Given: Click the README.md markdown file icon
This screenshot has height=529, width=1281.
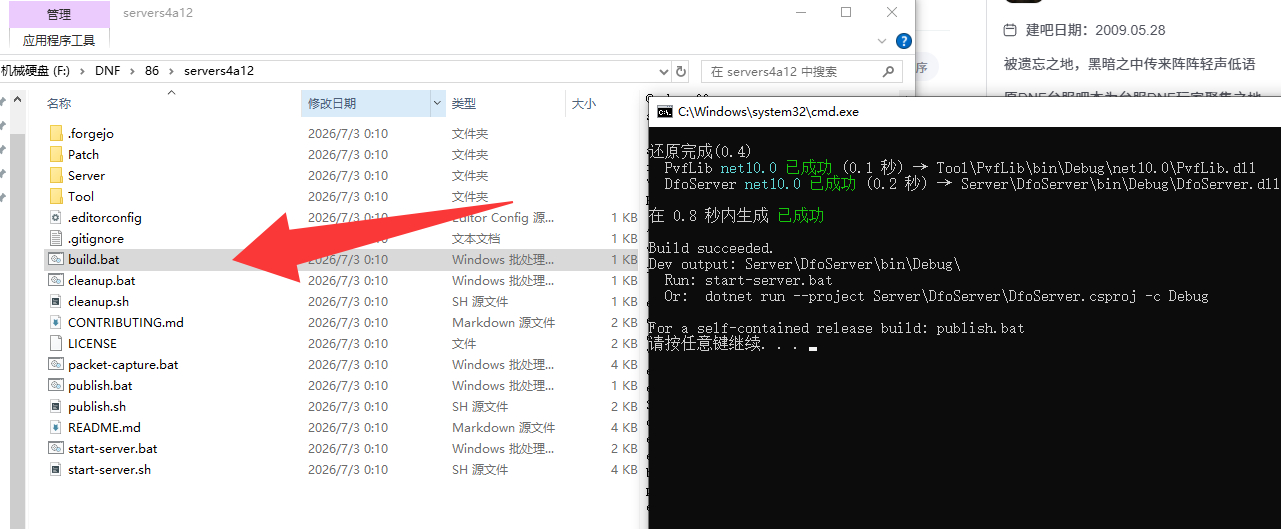Looking at the screenshot, I should pos(56,427).
